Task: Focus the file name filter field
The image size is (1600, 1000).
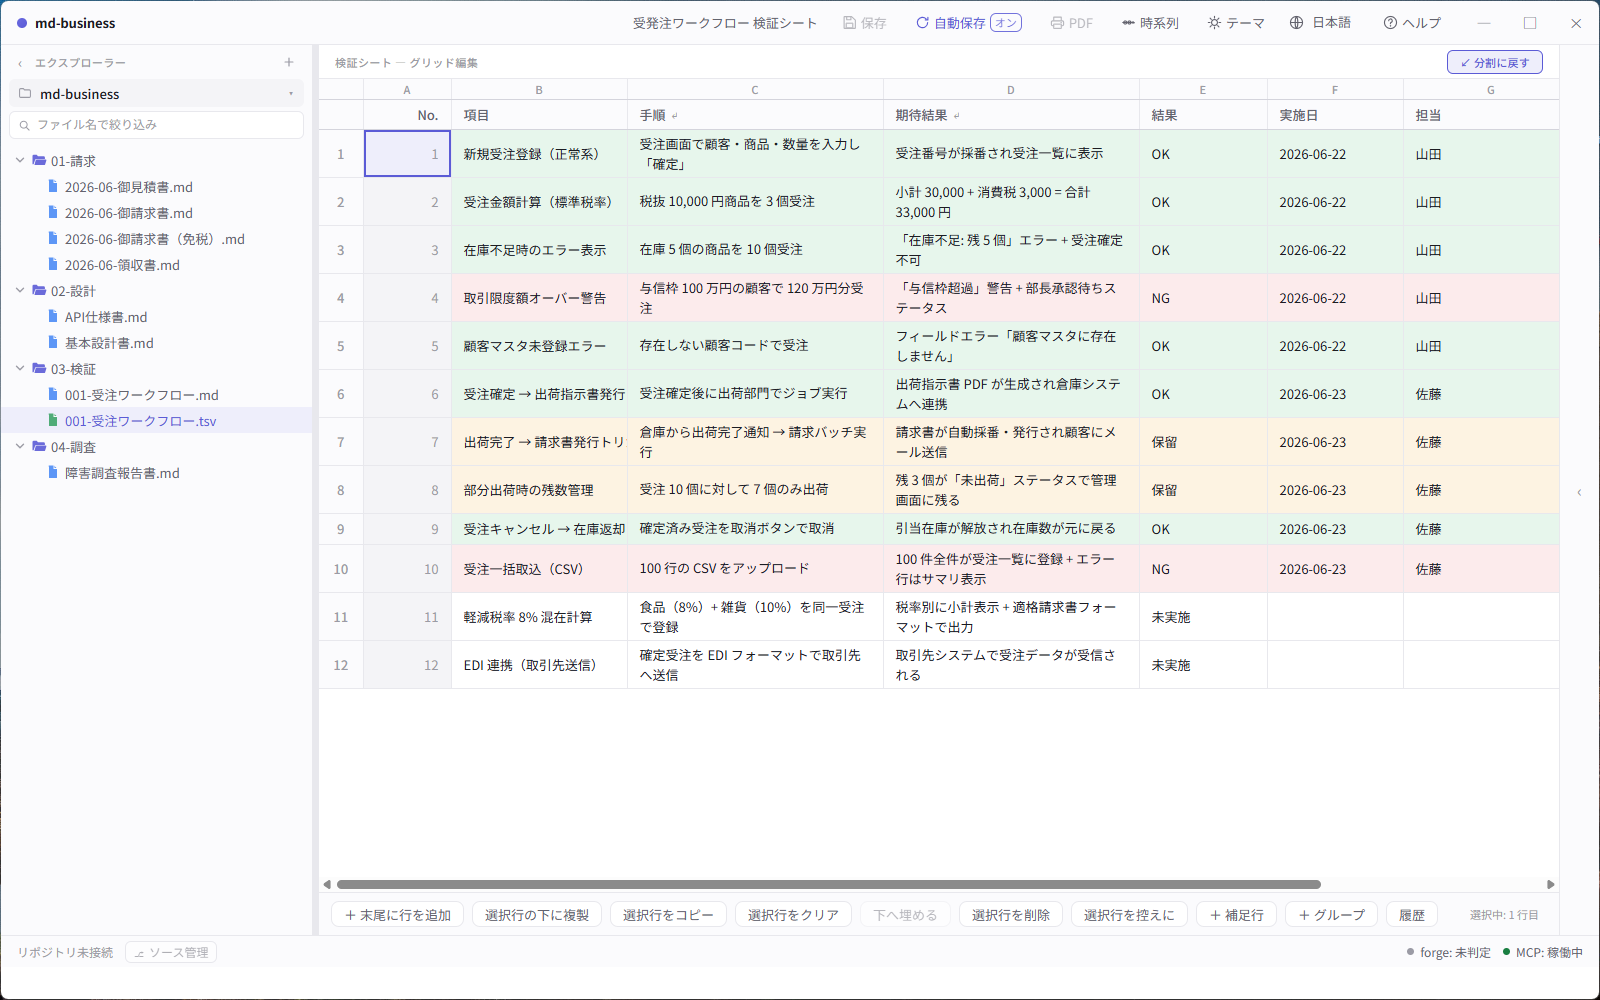Action: click(x=156, y=125)
